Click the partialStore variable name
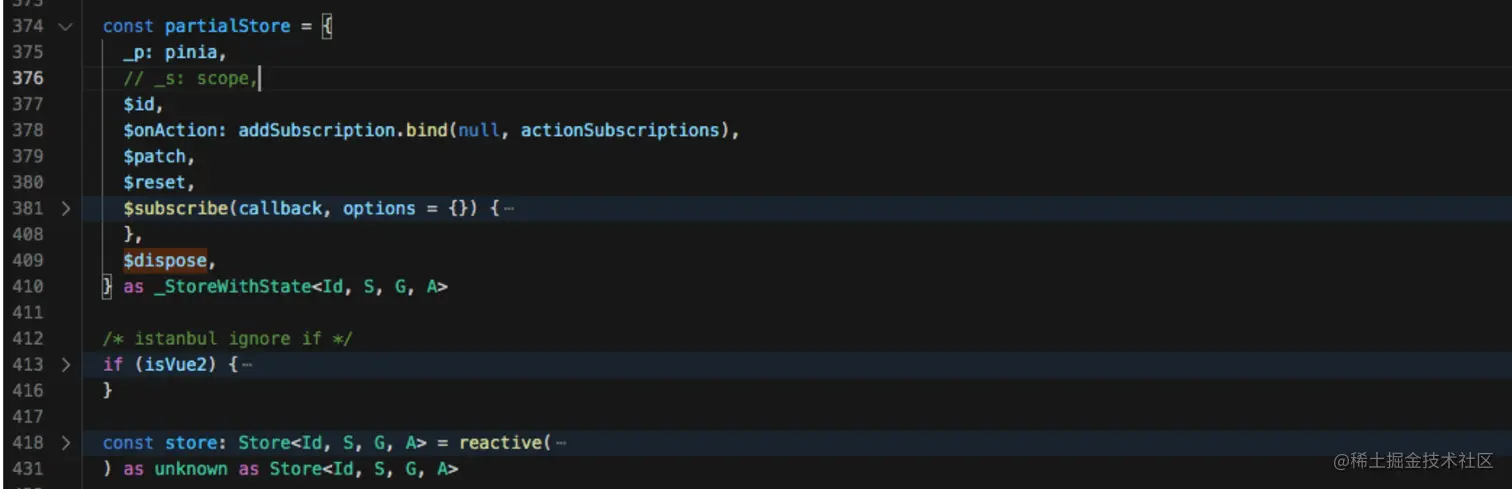1512x489 pixels. click(222, 27)
